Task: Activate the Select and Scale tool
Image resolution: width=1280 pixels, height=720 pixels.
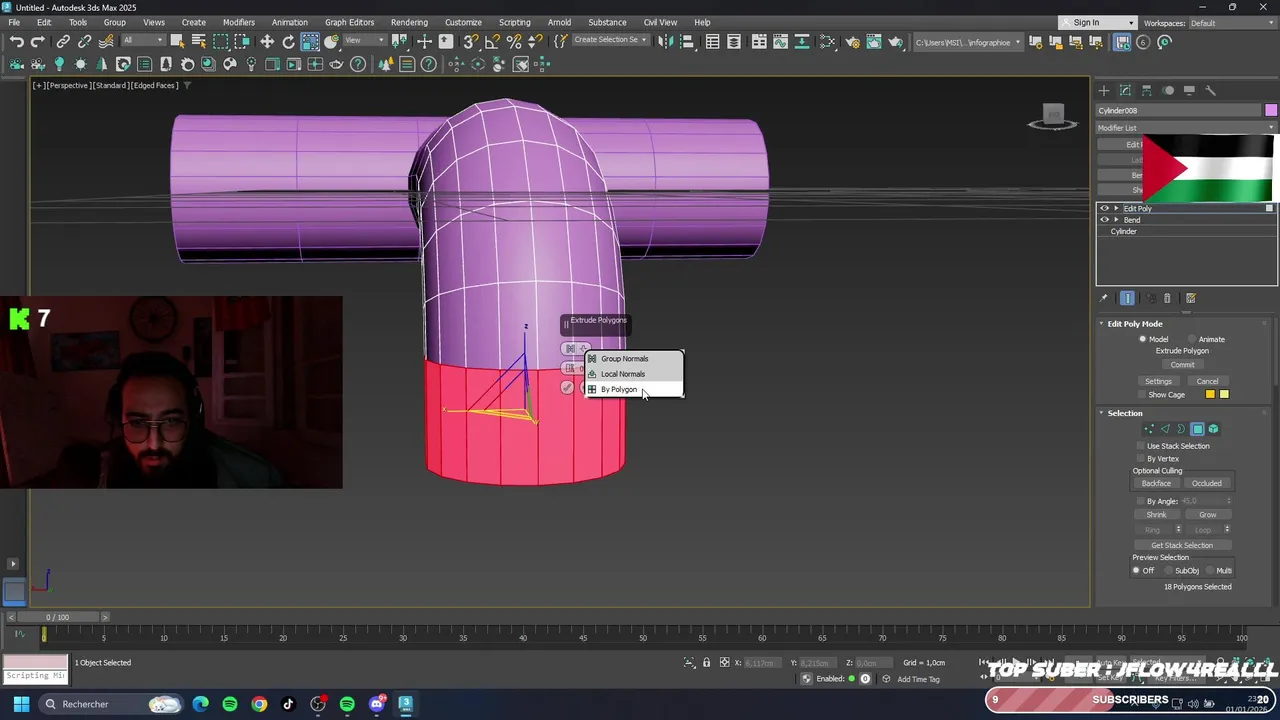Action: 310,42
